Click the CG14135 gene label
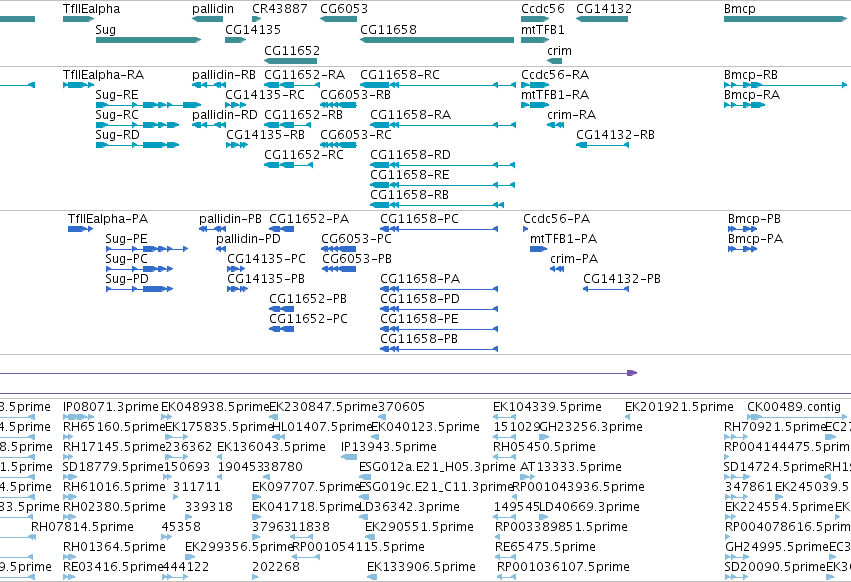 (253, 29)
